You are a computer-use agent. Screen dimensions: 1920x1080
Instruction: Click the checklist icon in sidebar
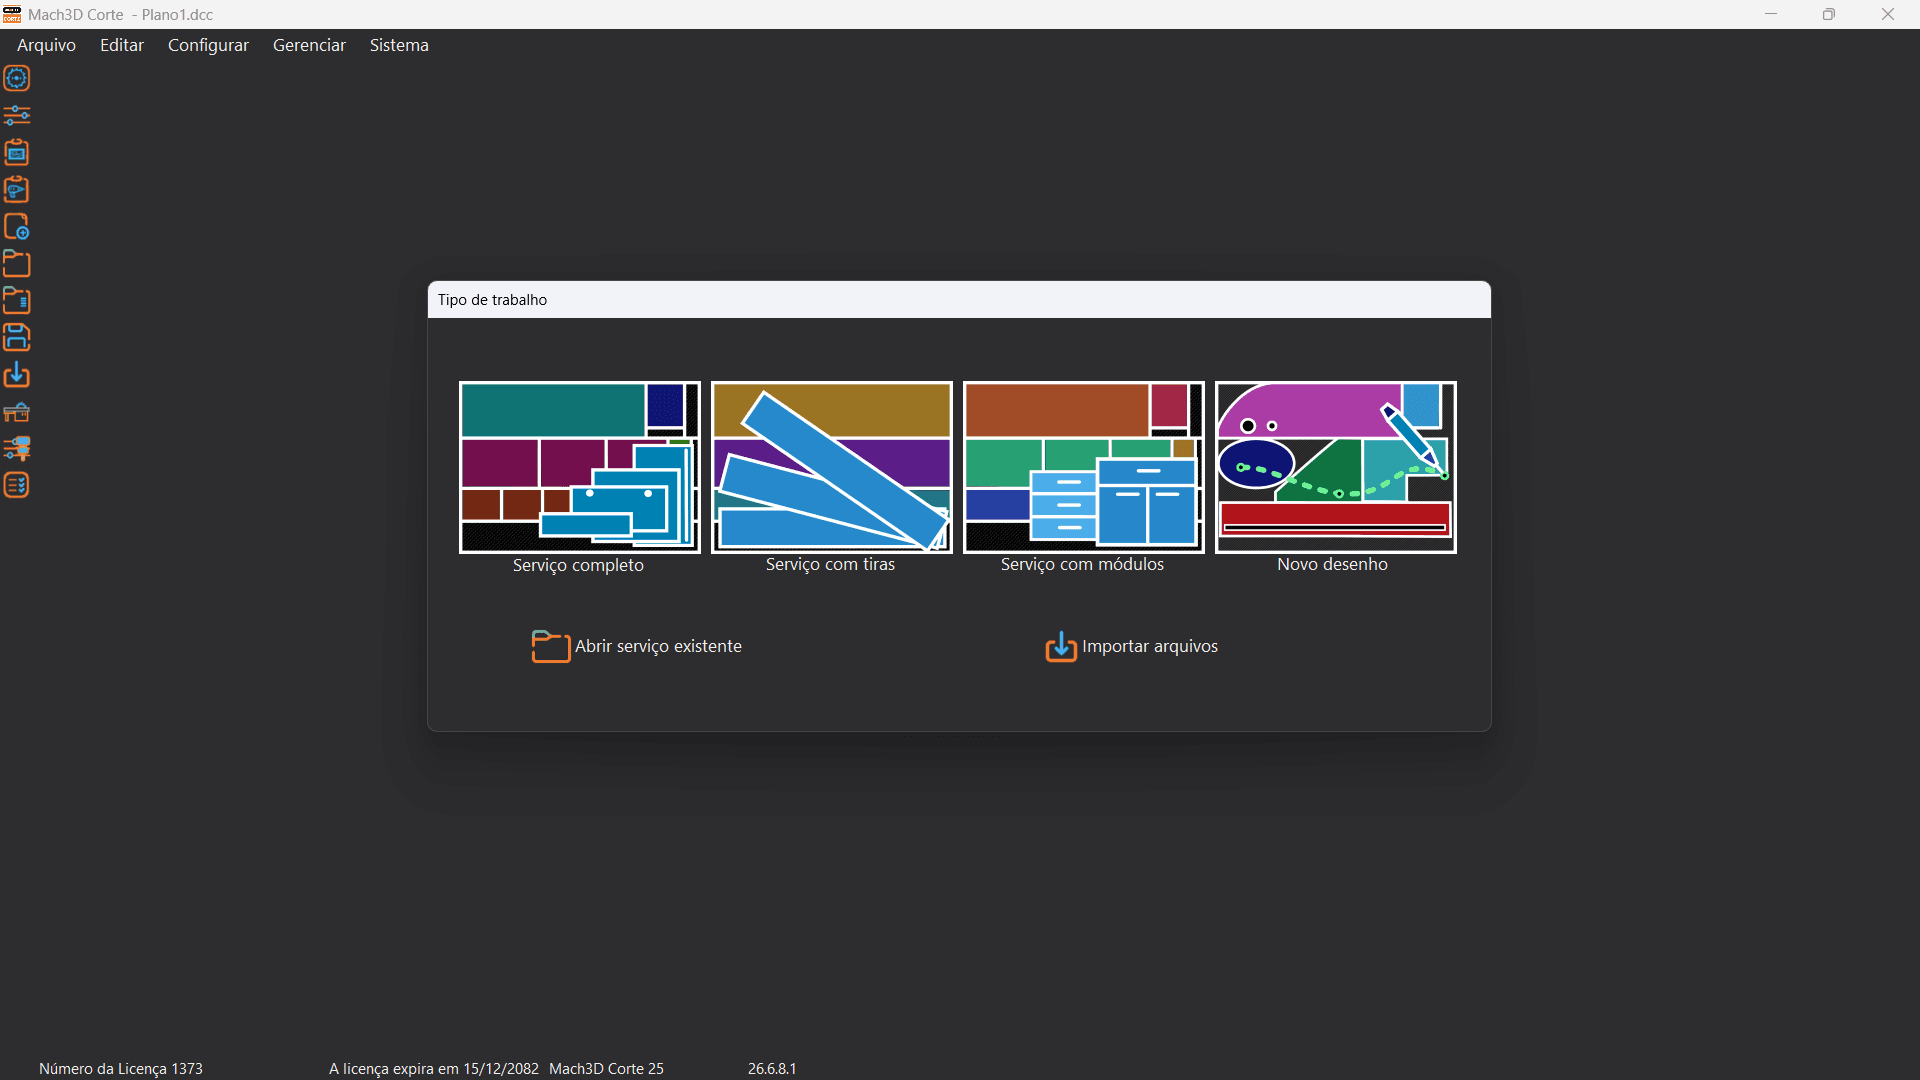pyautogui.click(x=17, y=485)
